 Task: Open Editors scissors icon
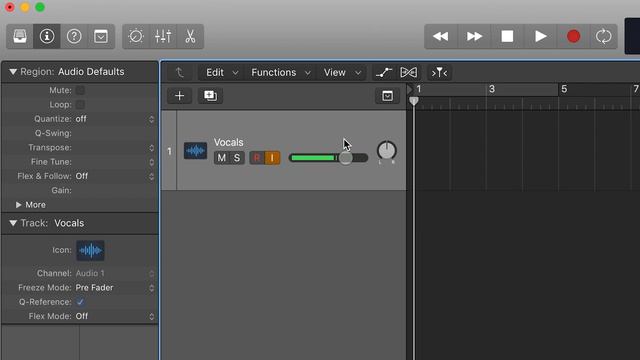(190, 37)
